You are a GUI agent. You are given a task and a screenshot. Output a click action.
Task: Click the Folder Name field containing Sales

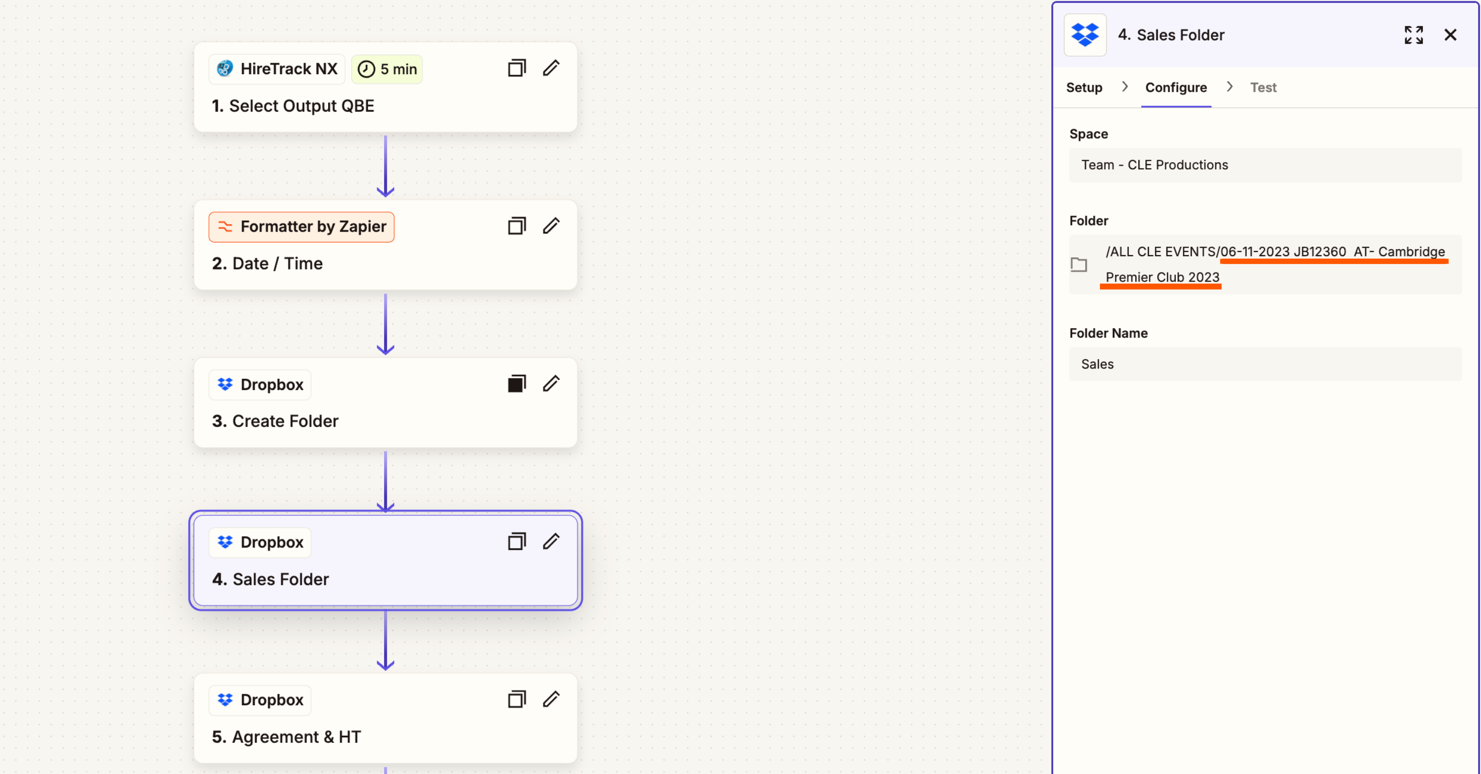tap(1265, 364)
